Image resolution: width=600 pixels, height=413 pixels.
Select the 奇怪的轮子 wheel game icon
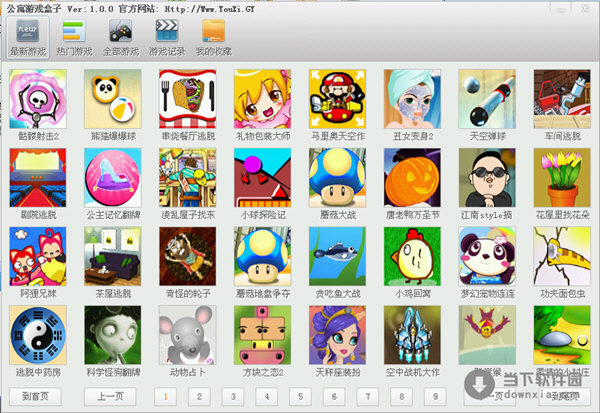click(x=188, y=256)
